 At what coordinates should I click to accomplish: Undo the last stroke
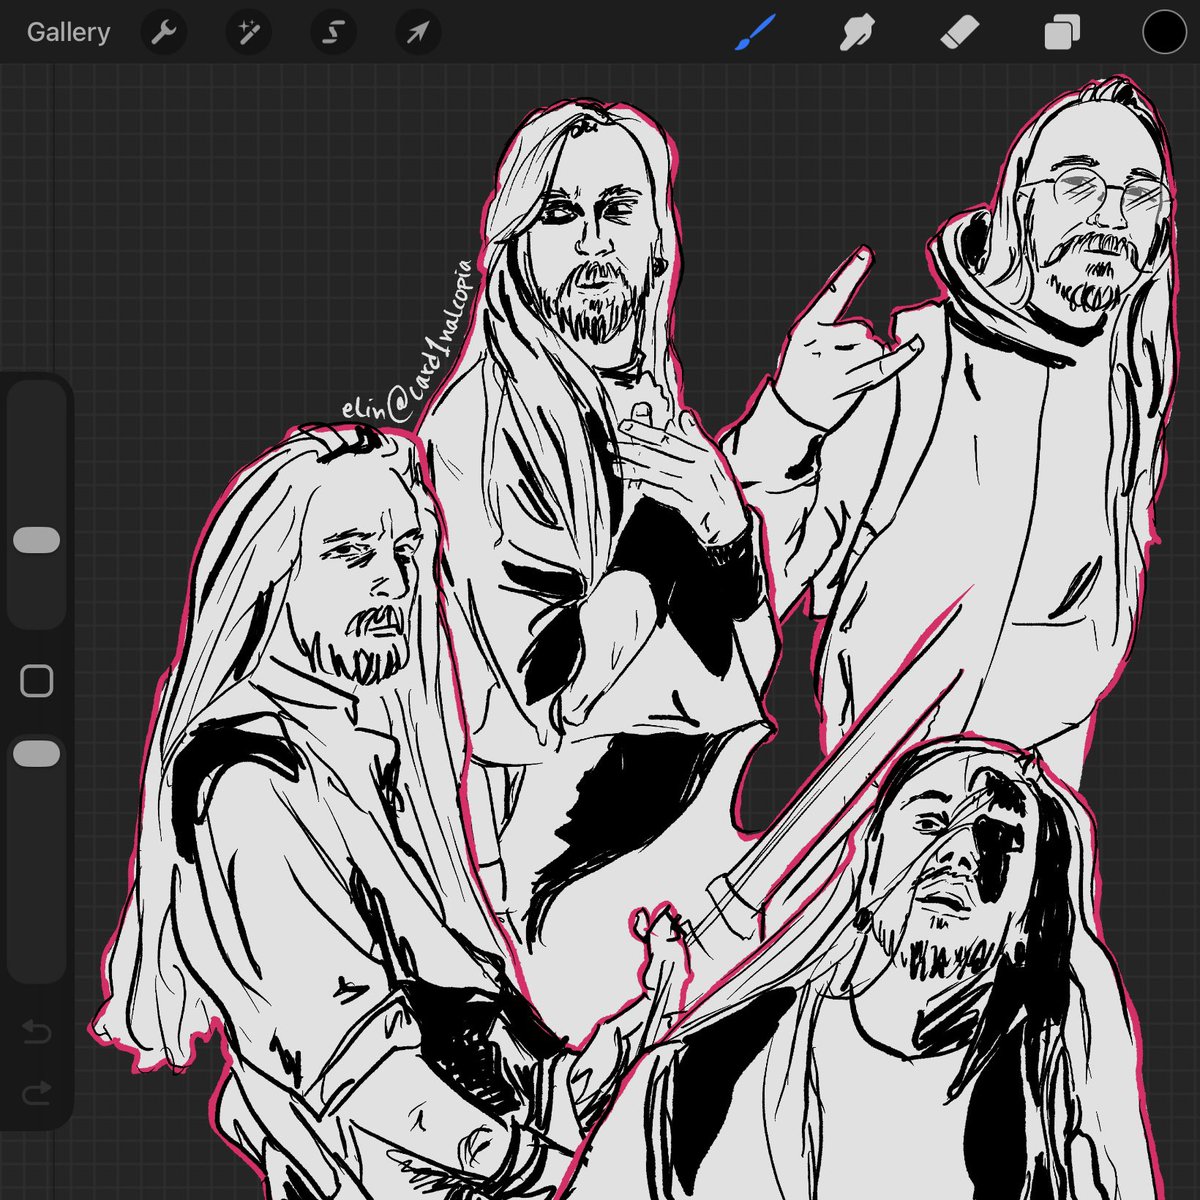pos(36,1031)
